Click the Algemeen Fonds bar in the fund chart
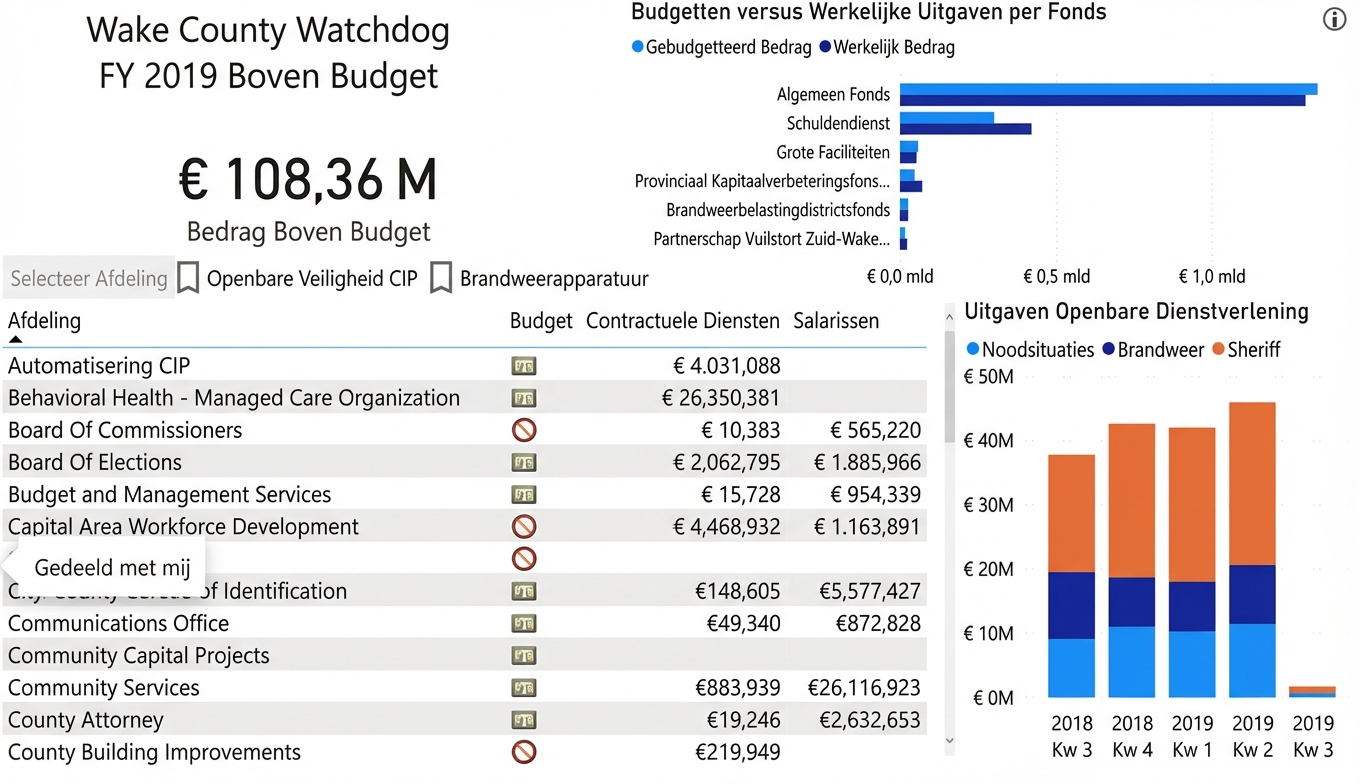This screenshot has height=784, width=1360. pyautogui.click(x=1100, y=94)
